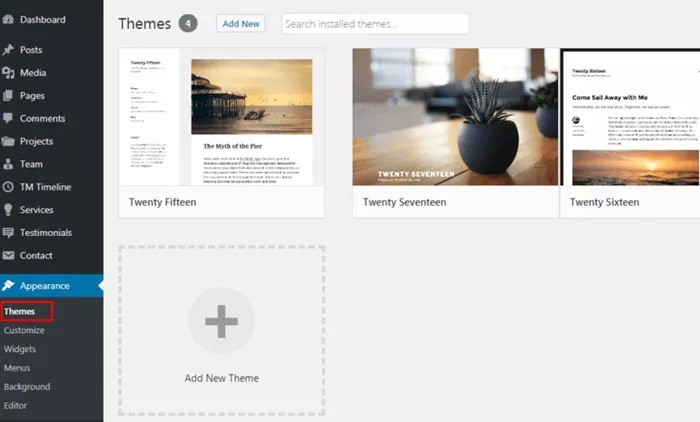Click the Posts pushpin icon
The height and width of the screenshot is (422, 700).
click(8, 50)
